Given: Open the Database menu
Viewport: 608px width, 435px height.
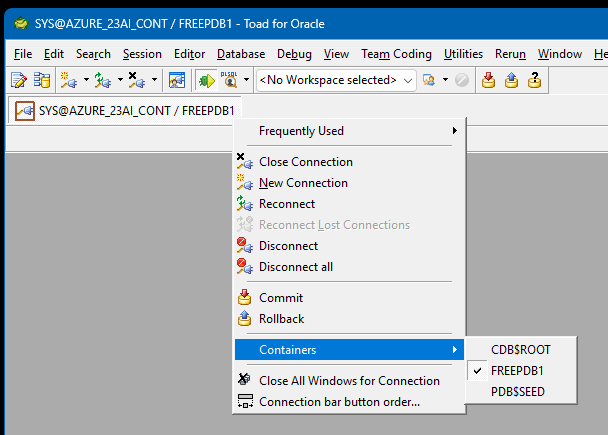Looking at the screenshot, I should coord(241,54).
